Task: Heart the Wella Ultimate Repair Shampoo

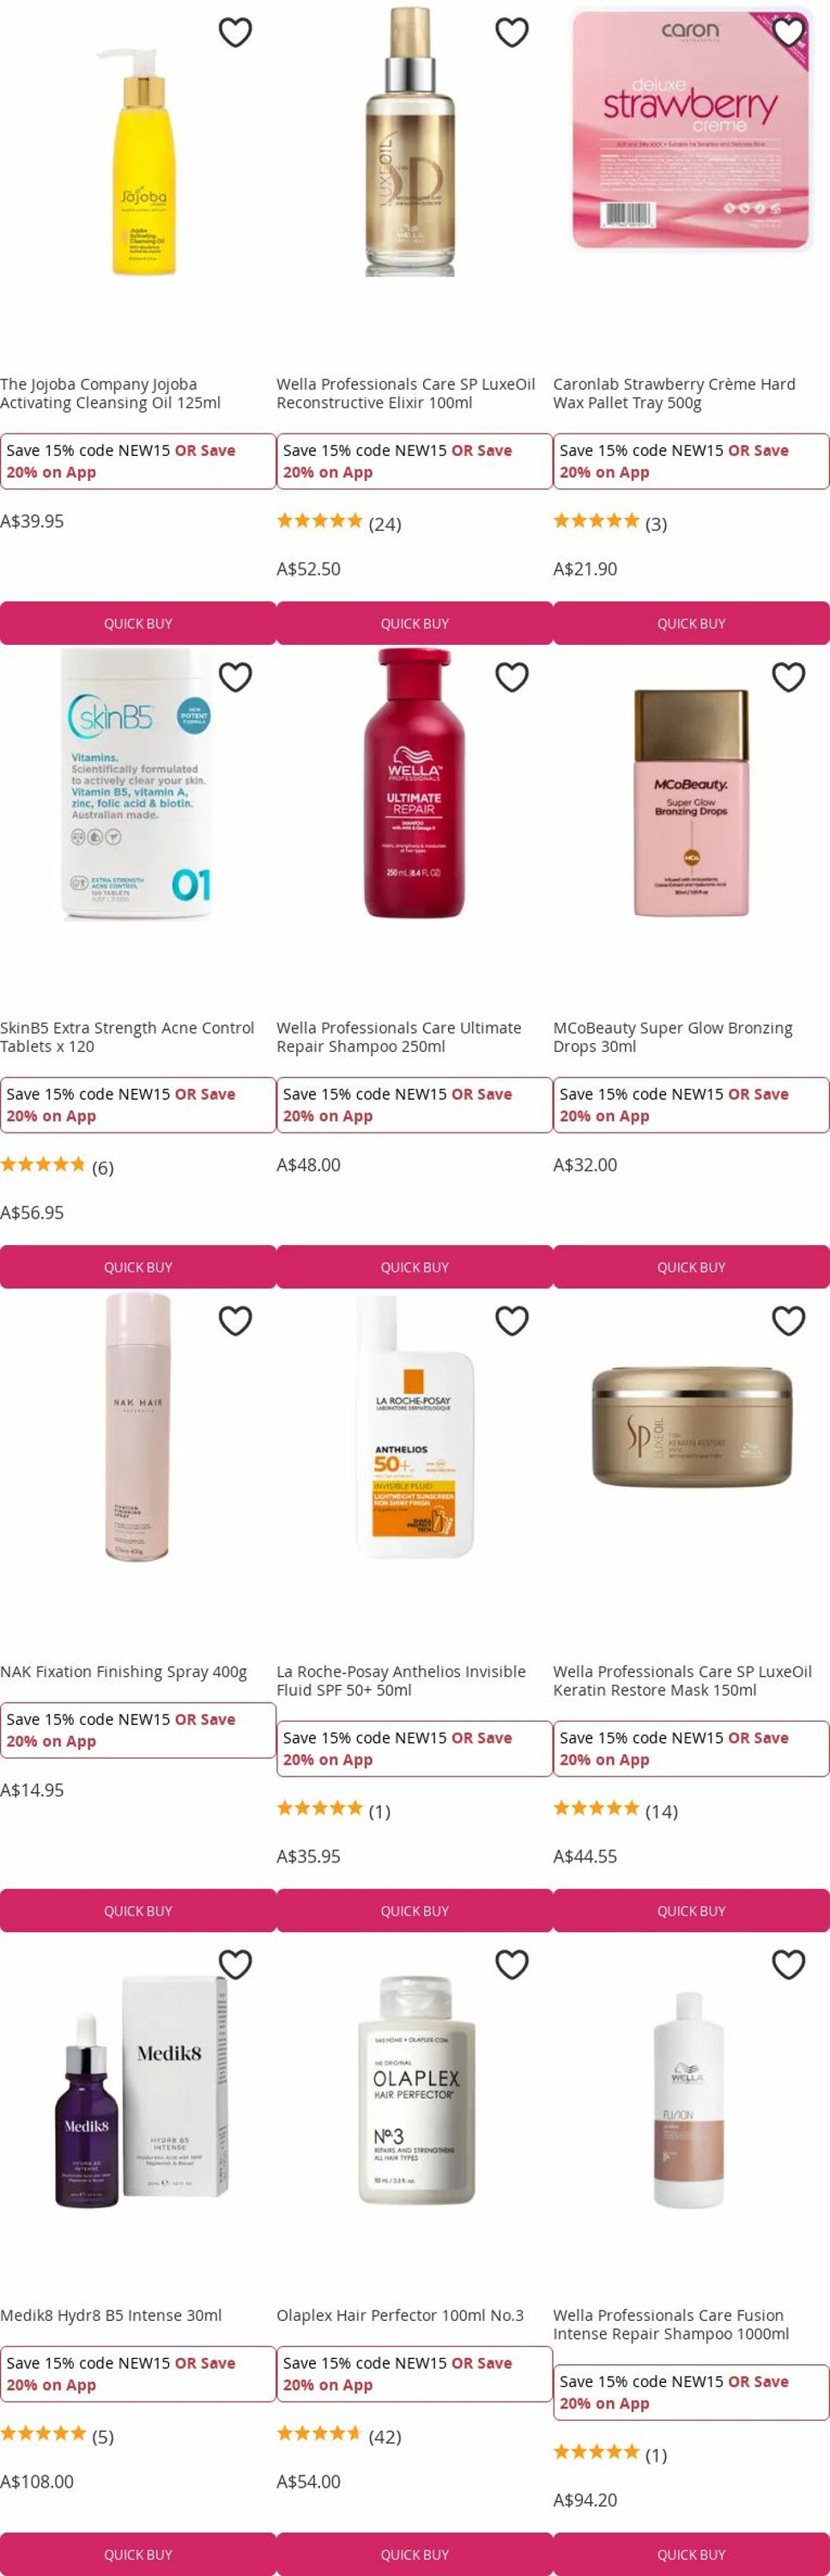Action: 512,677
